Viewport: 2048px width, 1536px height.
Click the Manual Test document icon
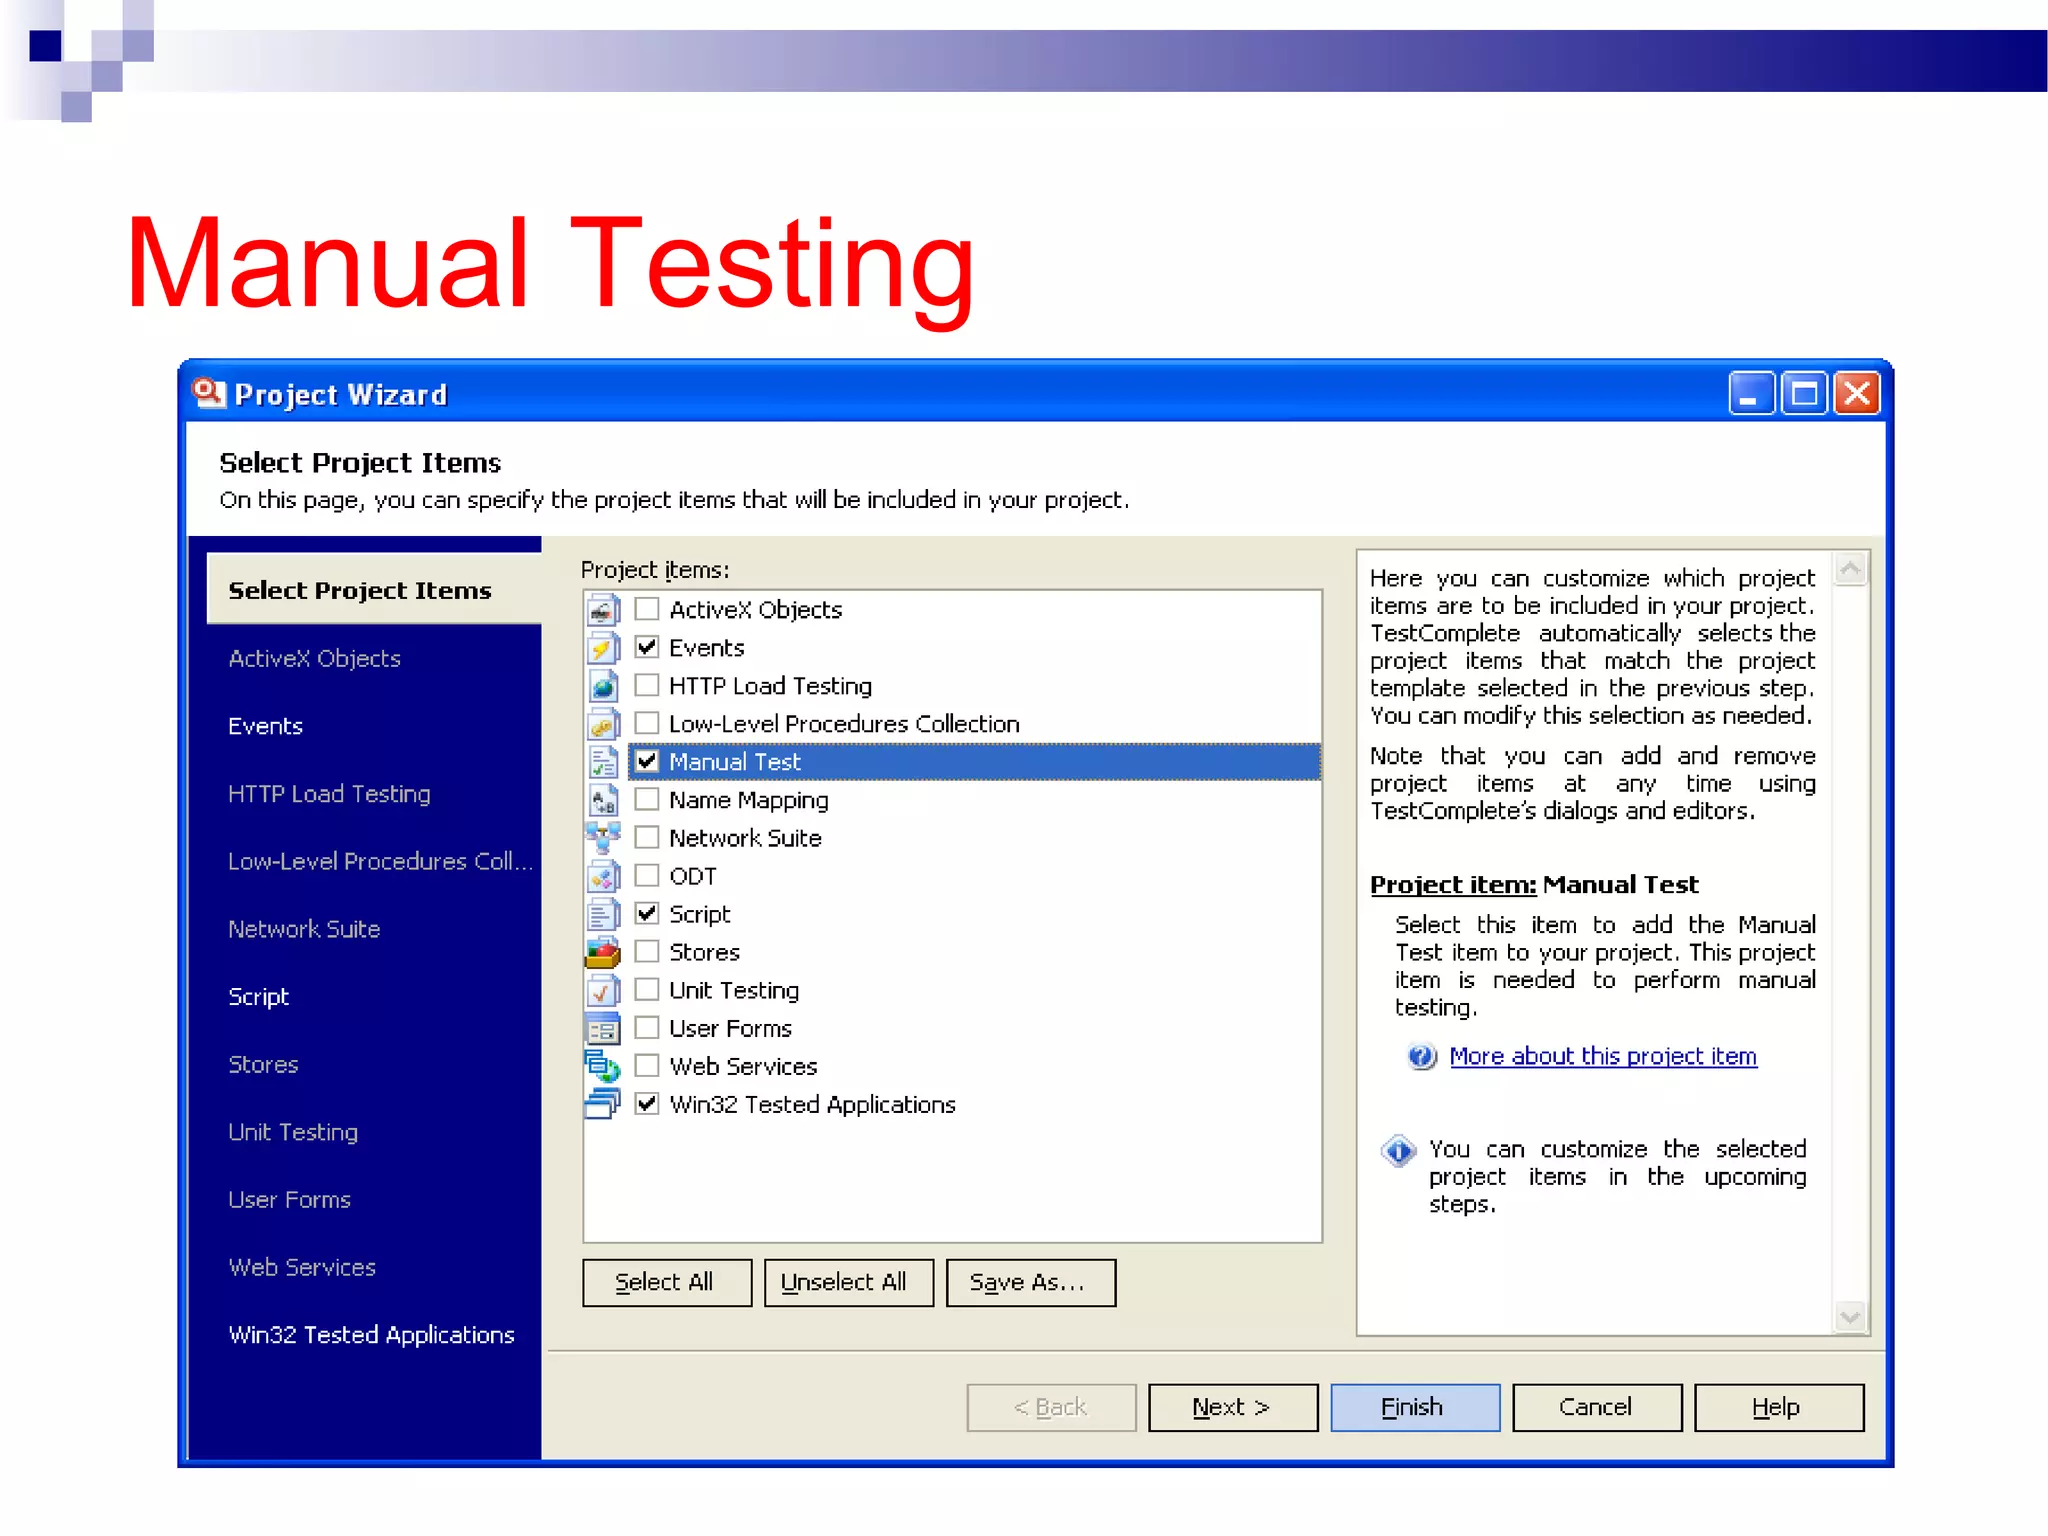tap(603, 761)
